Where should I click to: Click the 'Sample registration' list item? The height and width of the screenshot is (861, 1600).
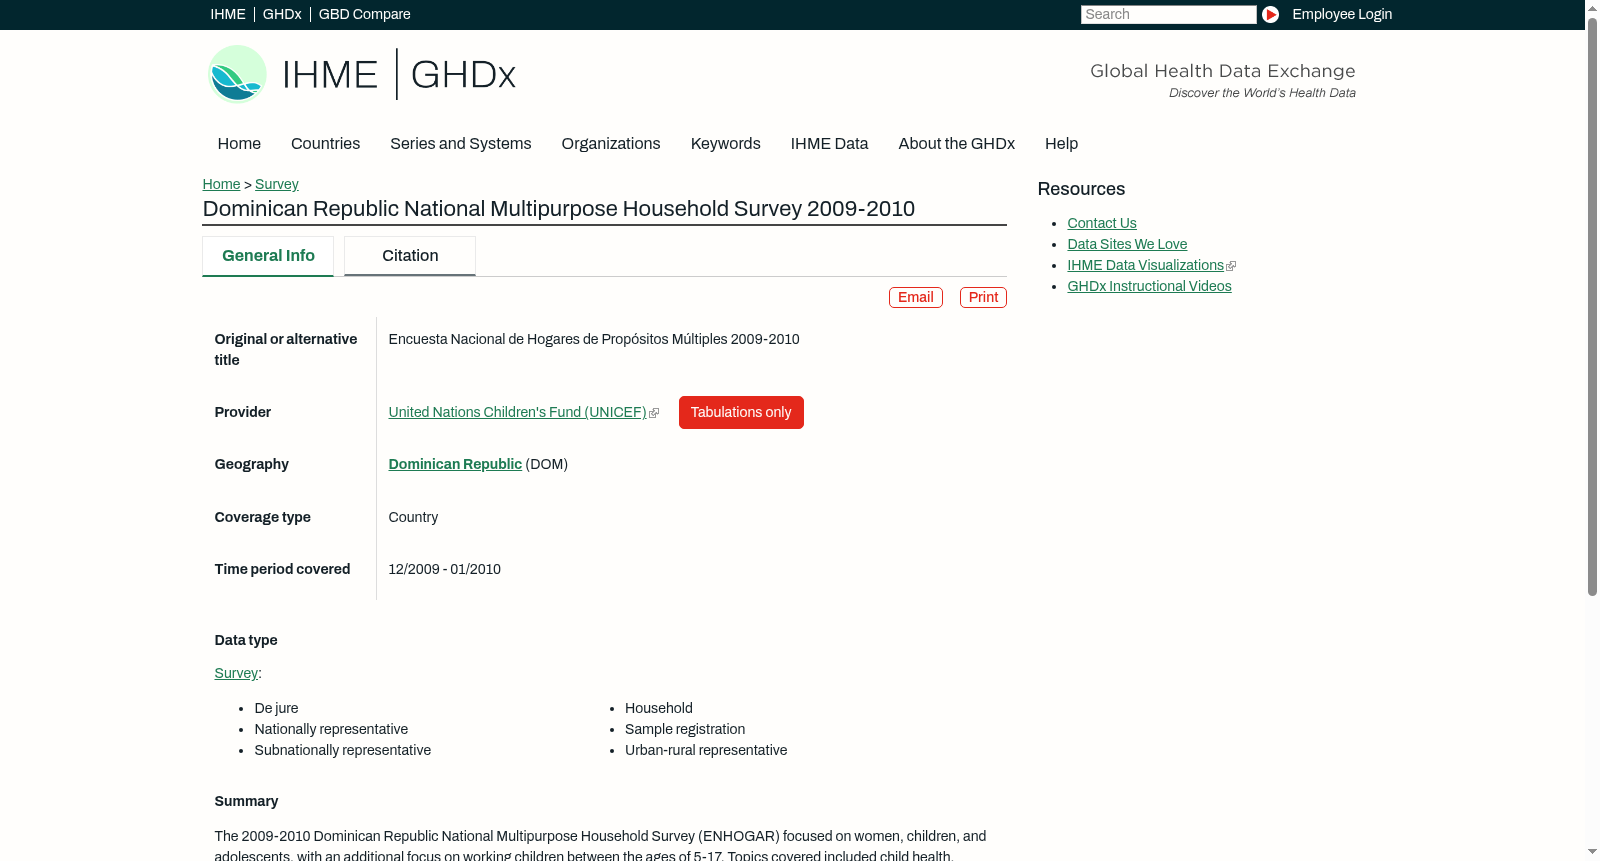pos(685,729)
